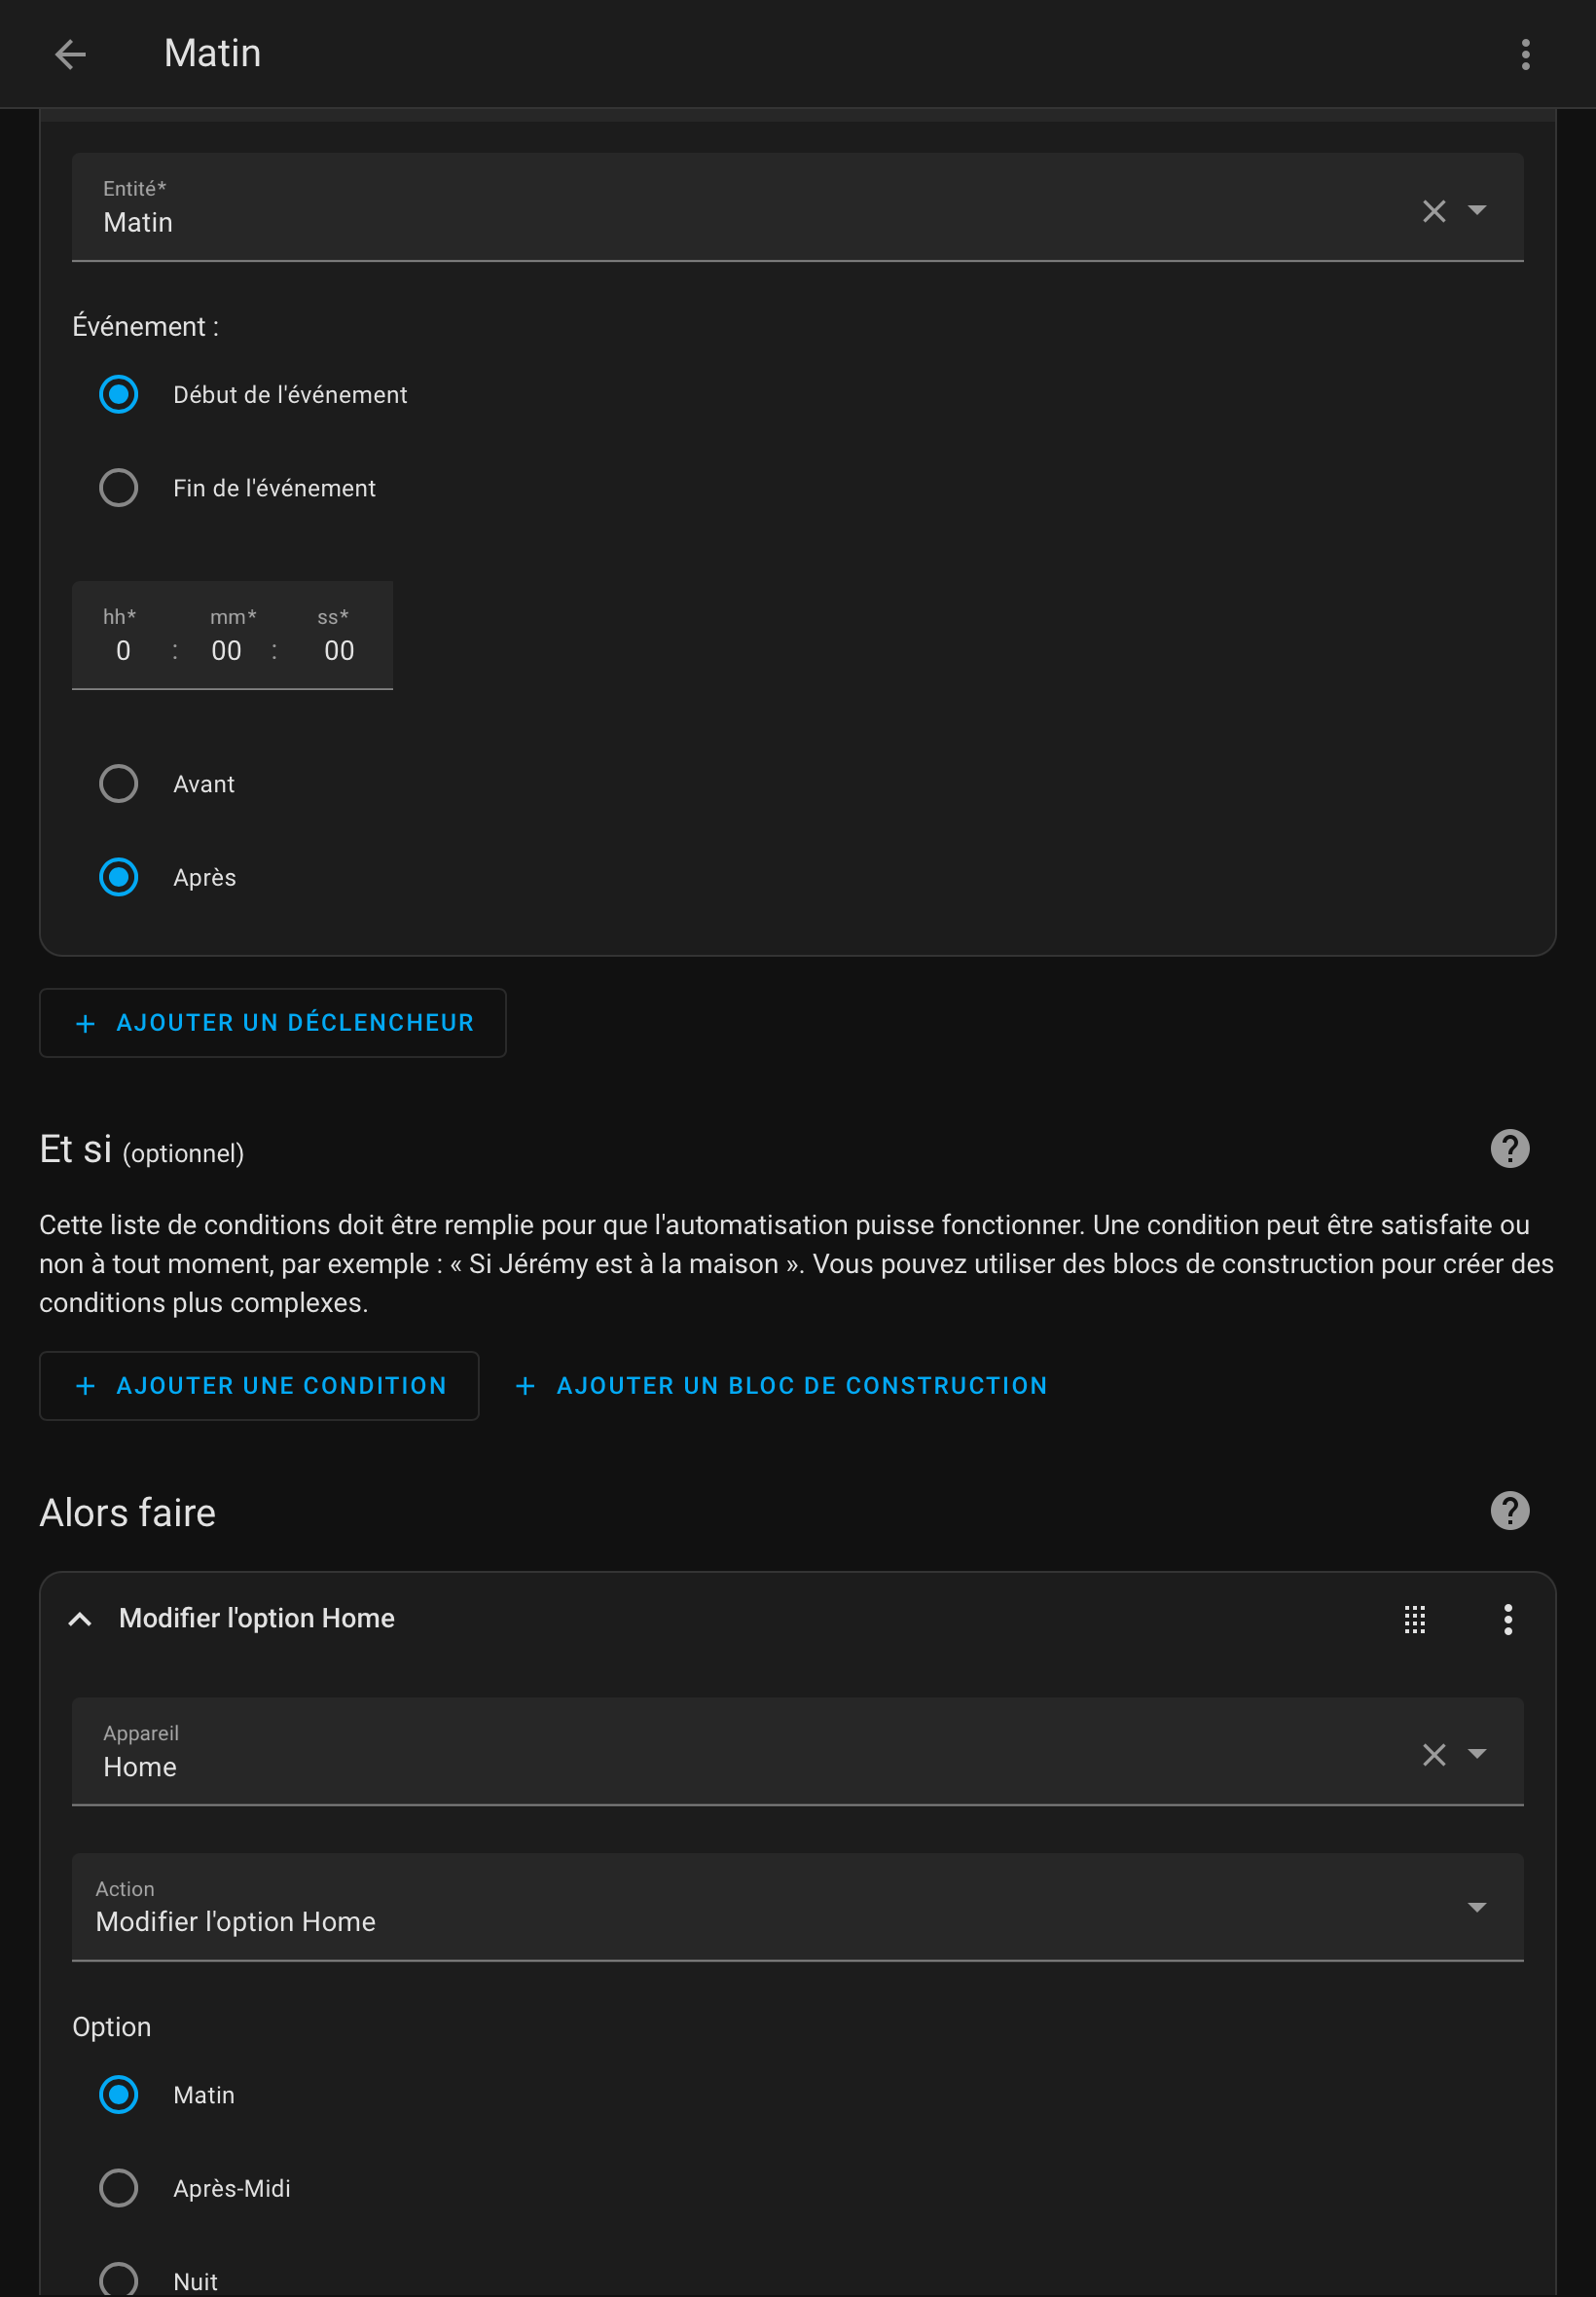Choose the Avant offset radio button
1596x2297 pixels.
(119, 784)
